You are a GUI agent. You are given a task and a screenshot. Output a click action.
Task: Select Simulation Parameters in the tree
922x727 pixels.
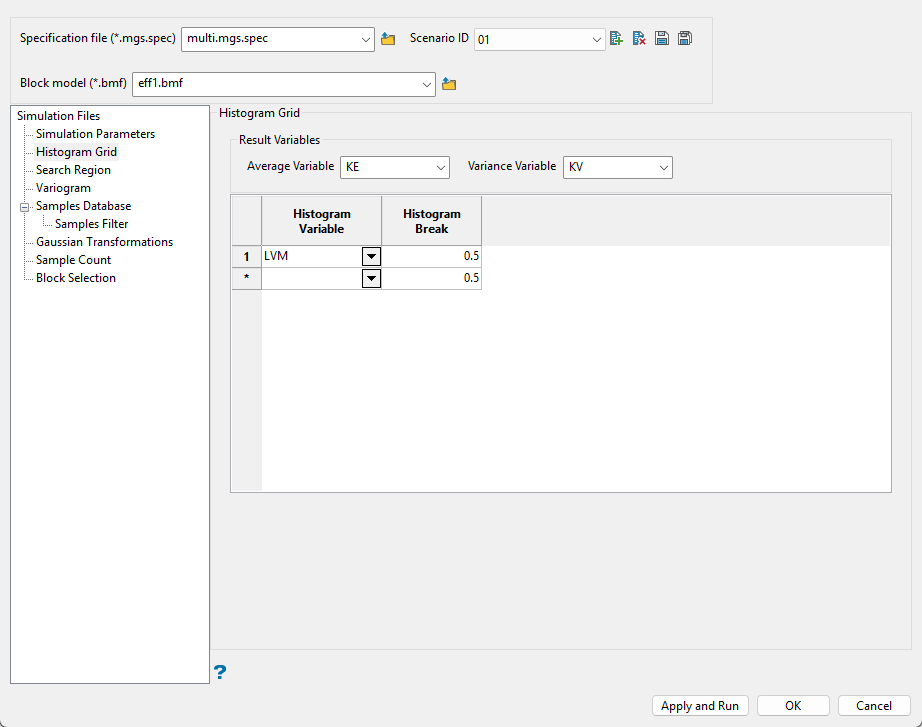(95, 134)
